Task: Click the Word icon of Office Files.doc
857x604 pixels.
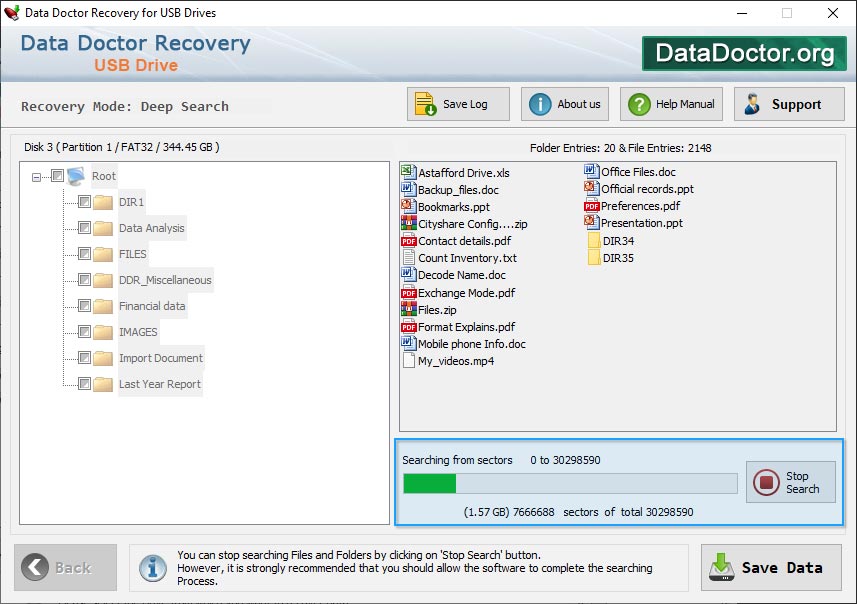Action: click(x=591, y=172)
